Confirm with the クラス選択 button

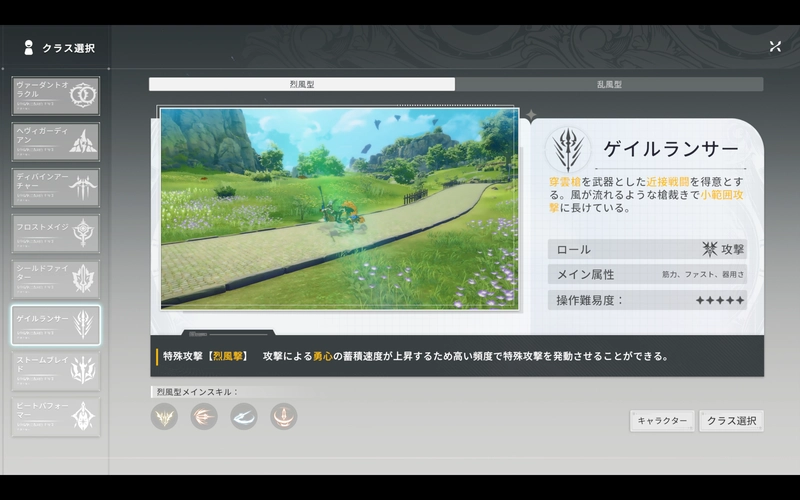coord(732,421)
